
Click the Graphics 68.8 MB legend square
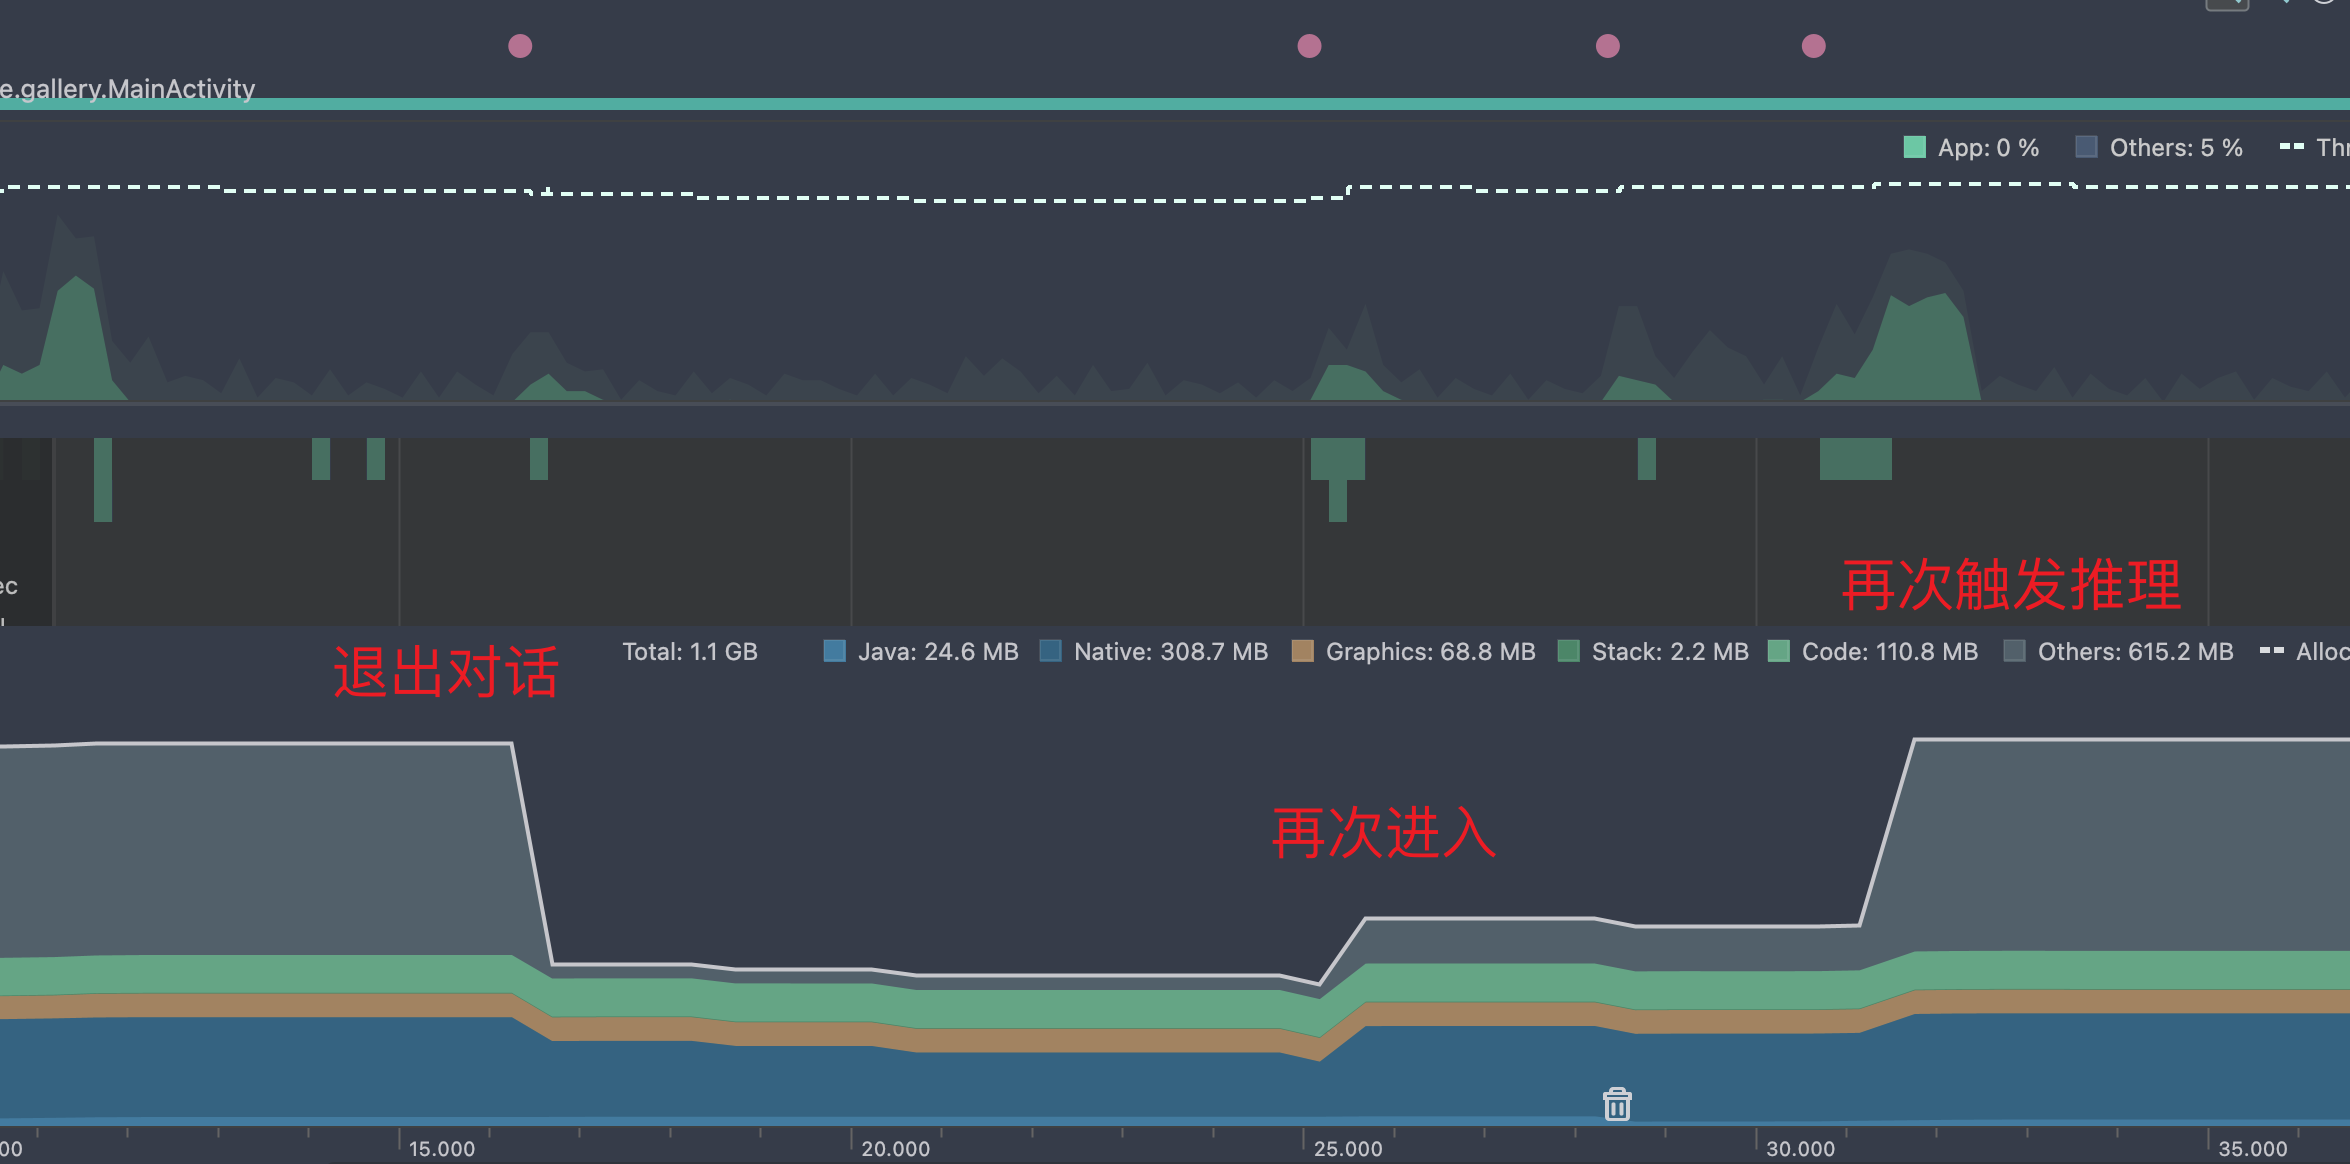pyautogui.click(x=1302, y=652)
